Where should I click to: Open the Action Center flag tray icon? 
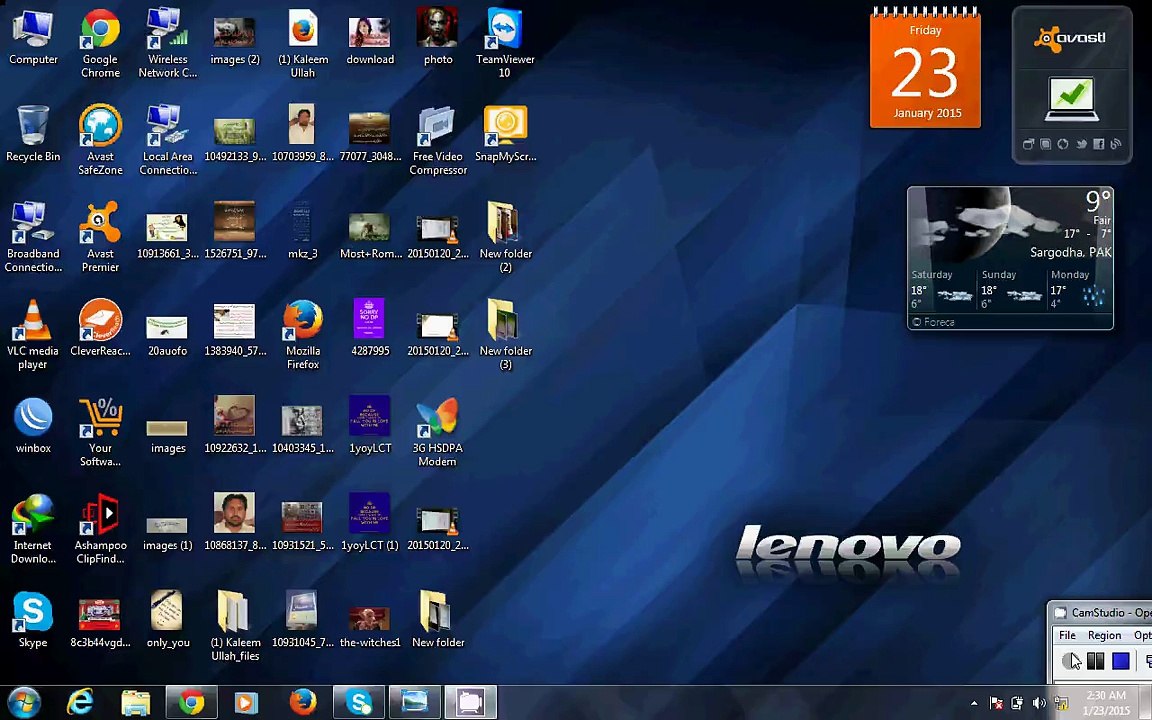click(996, 703)
